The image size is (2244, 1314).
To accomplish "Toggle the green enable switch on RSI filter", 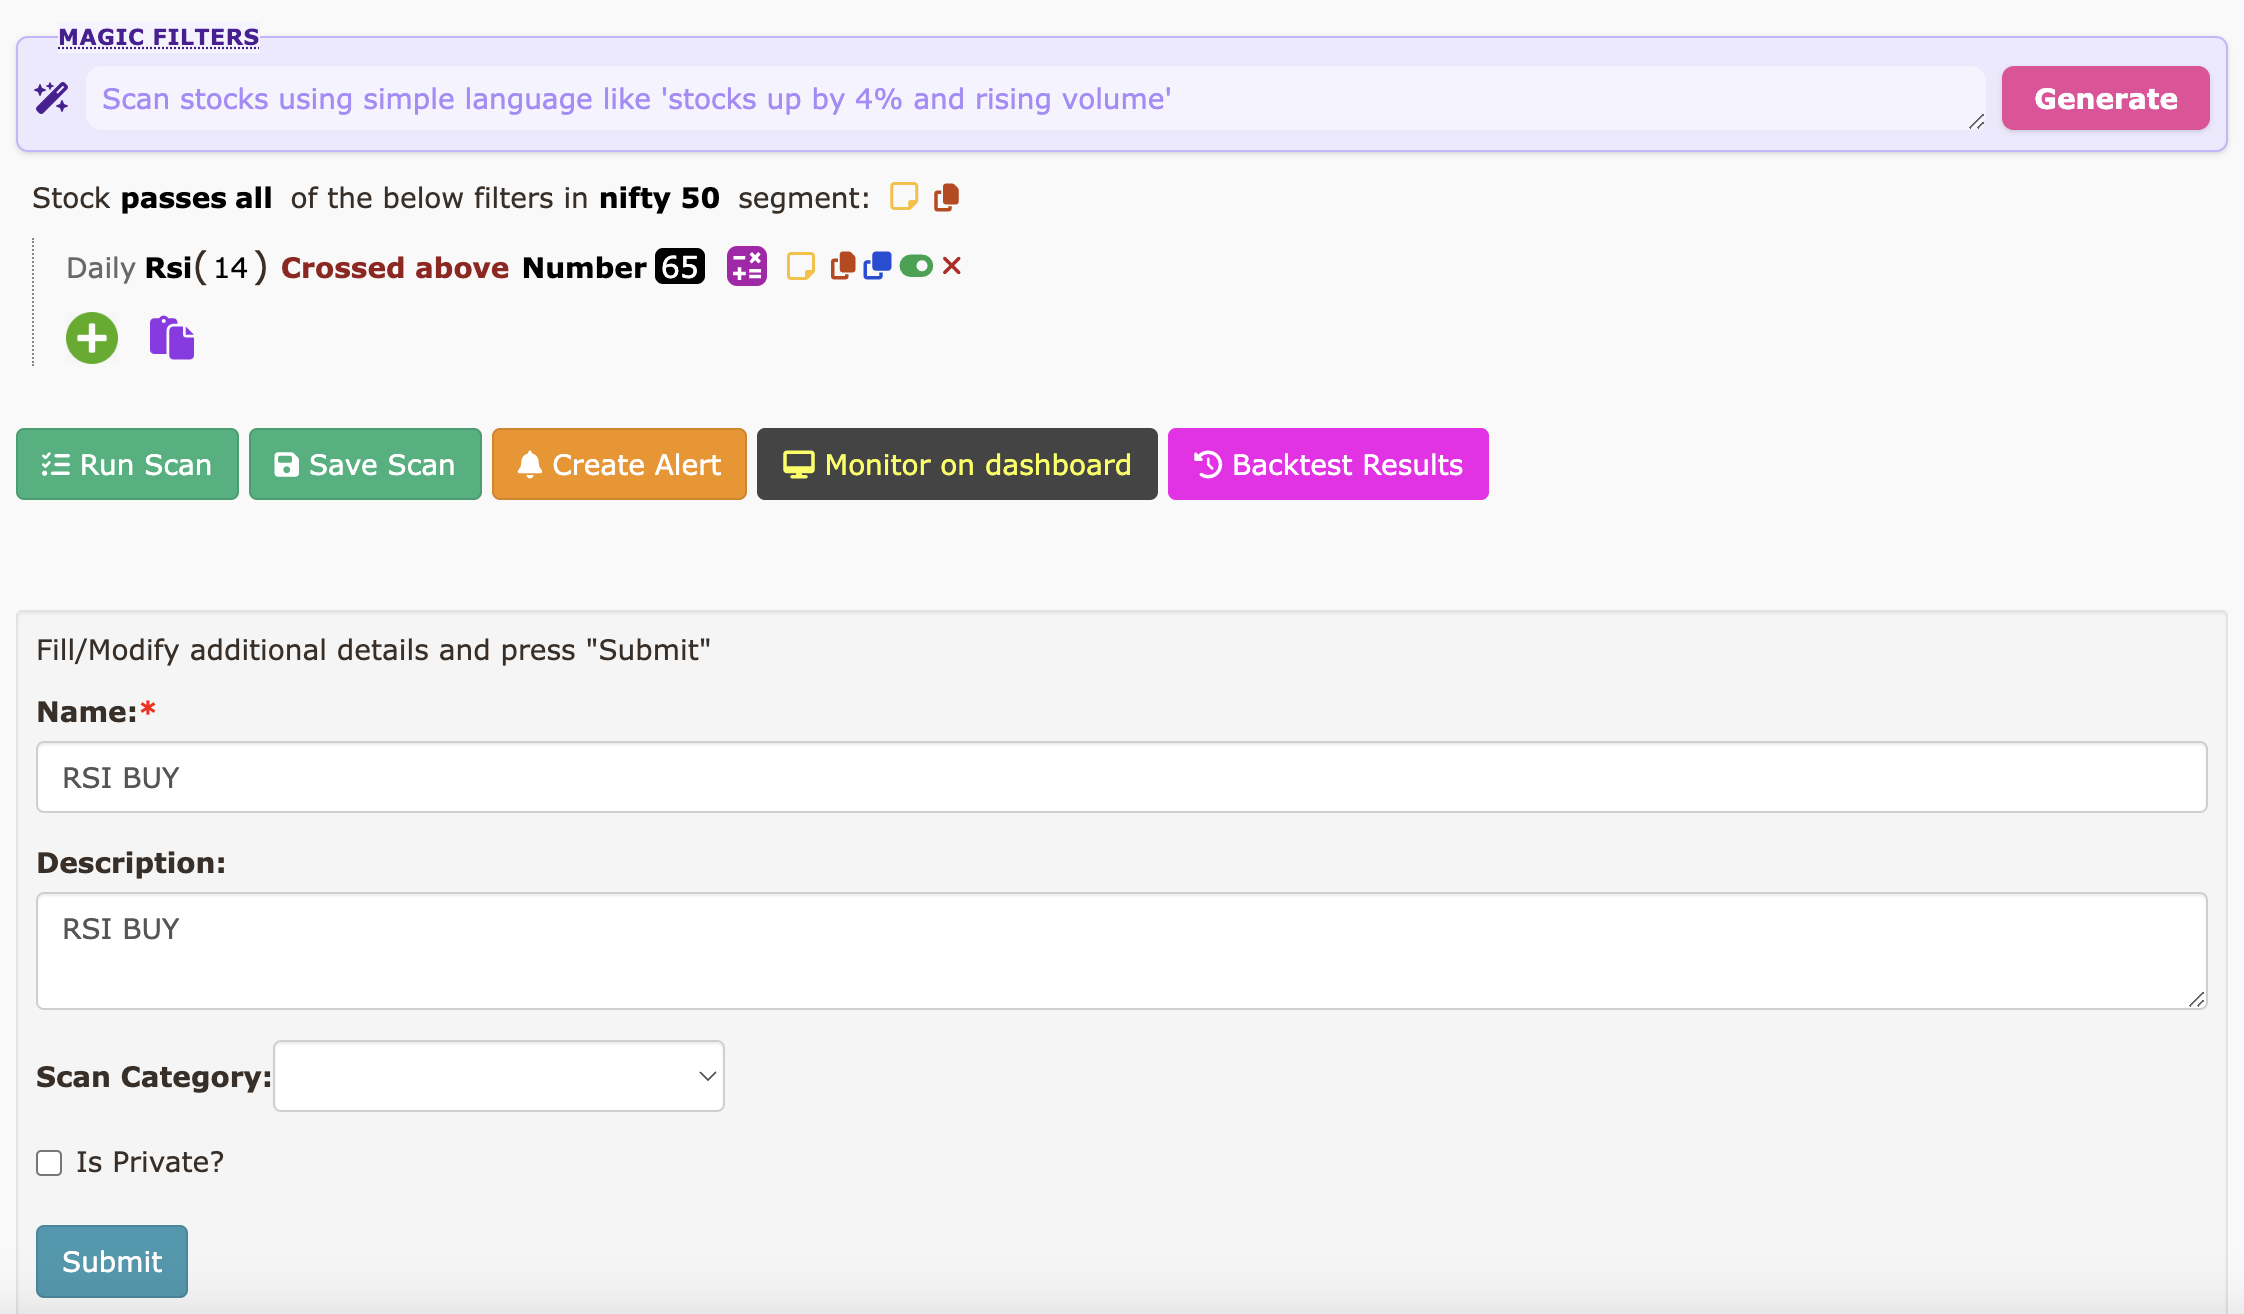I will (x=916, y=265).
